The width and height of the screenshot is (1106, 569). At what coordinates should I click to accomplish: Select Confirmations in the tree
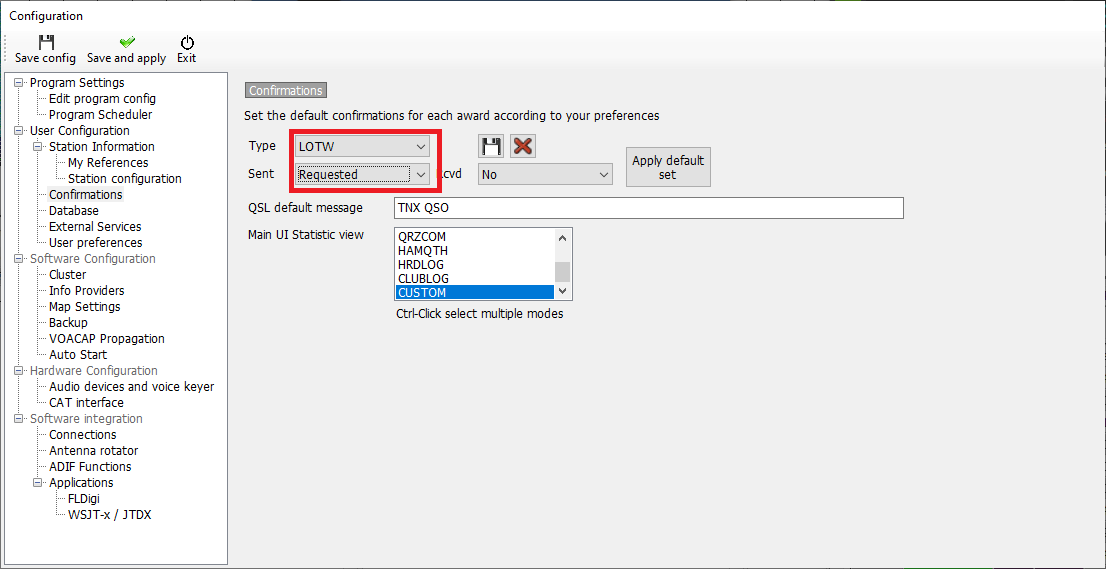(85, 195)
